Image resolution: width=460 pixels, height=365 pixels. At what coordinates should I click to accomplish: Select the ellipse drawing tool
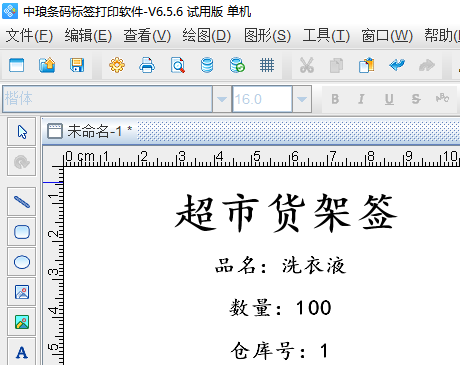(x=22, y=262)
